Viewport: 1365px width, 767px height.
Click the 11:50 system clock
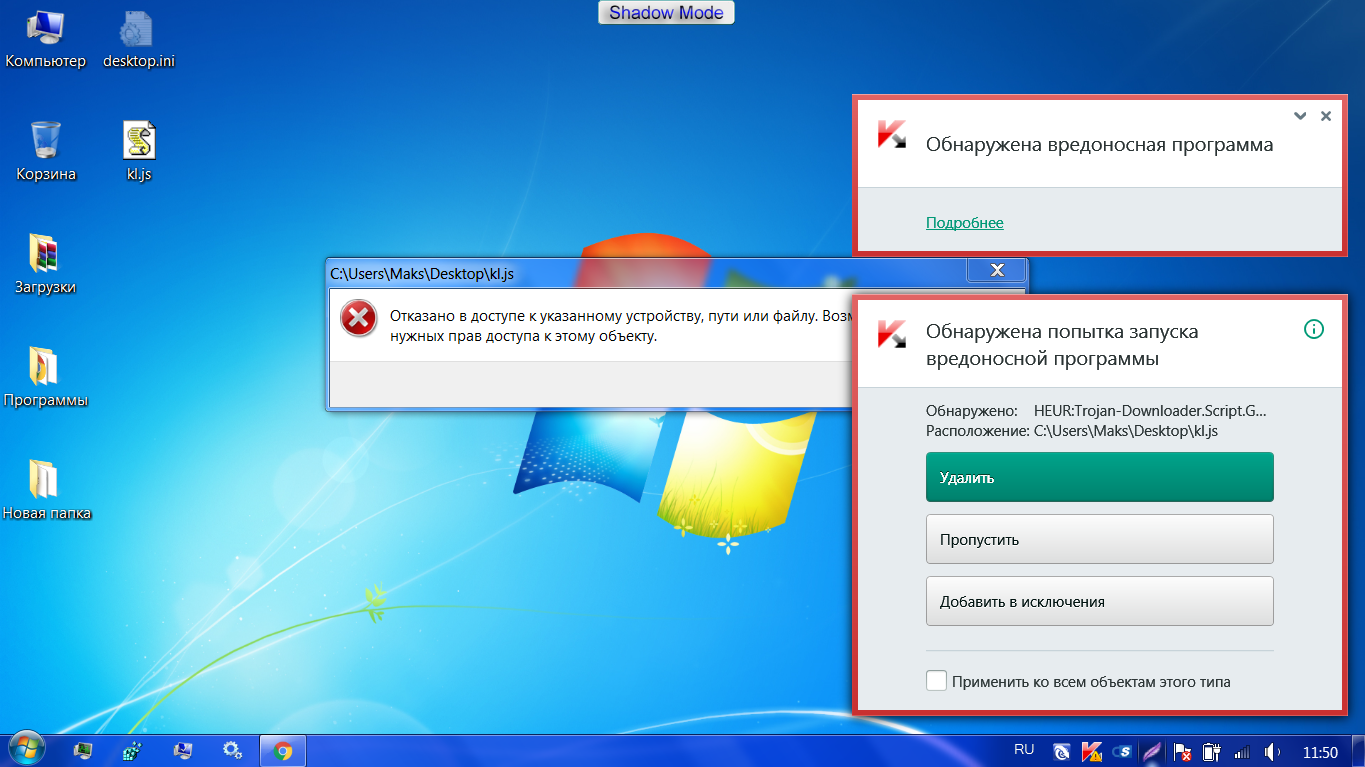point(1321,751)
